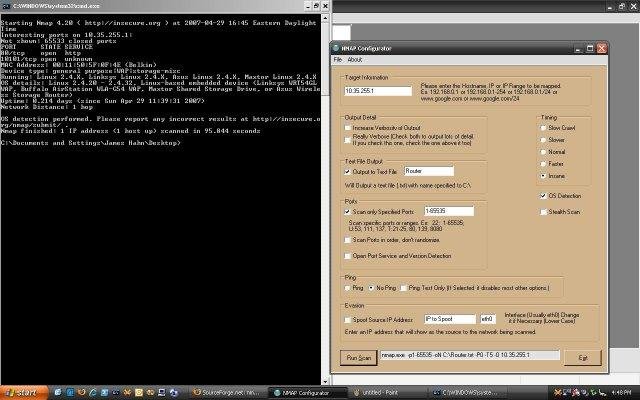Click the command prompt scrollbar down arrow
640x400 pixels.
tap(325, 381)
